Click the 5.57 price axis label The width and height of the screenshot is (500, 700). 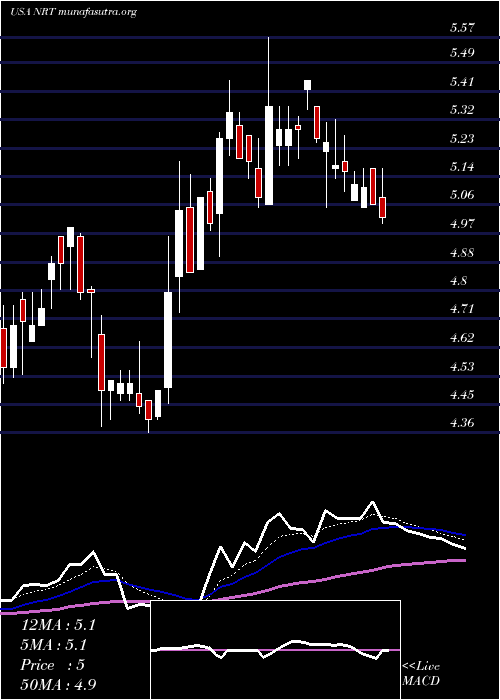462,28
